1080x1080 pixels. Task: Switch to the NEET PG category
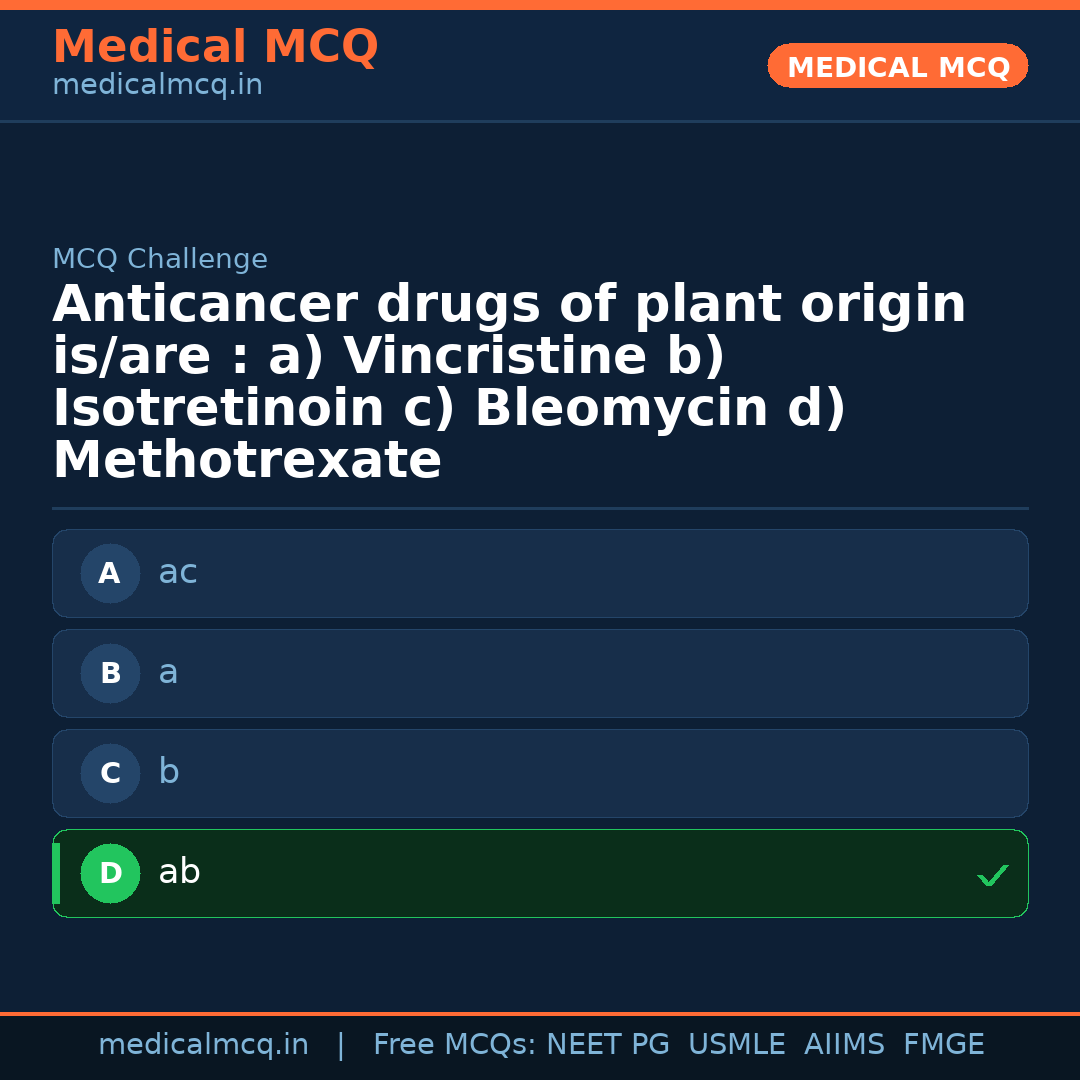607,1043
